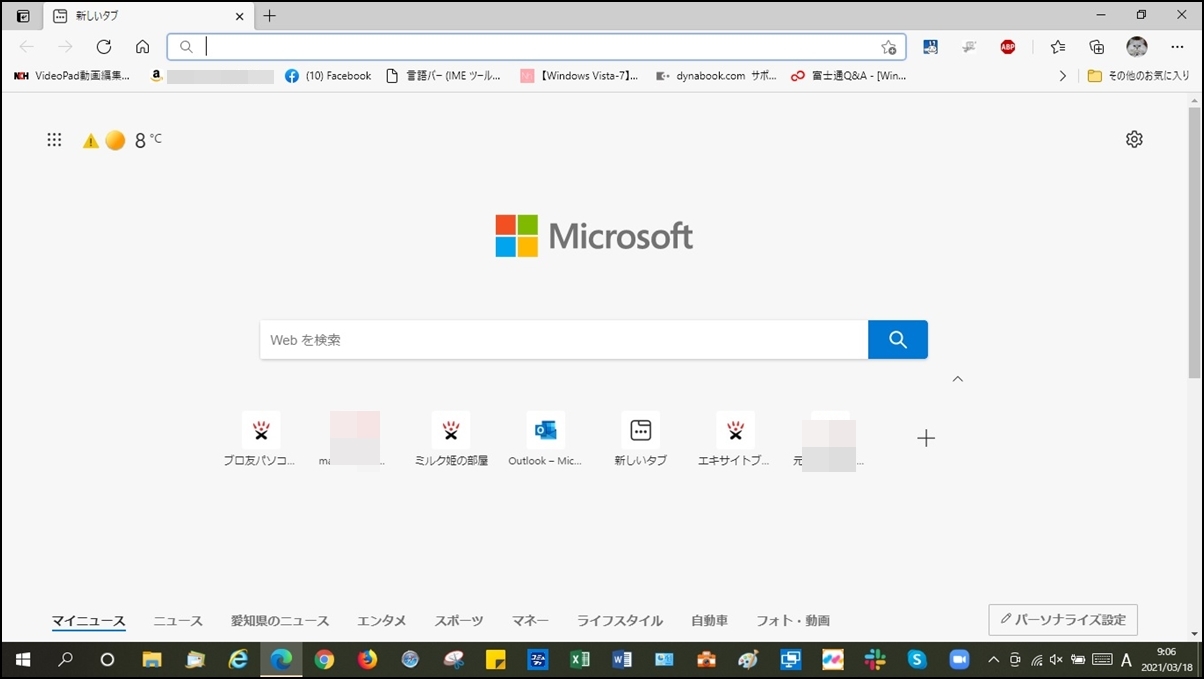Screen dimensions: 1204x679
Task: Focus the browser address bar
Action: [536, 47]
